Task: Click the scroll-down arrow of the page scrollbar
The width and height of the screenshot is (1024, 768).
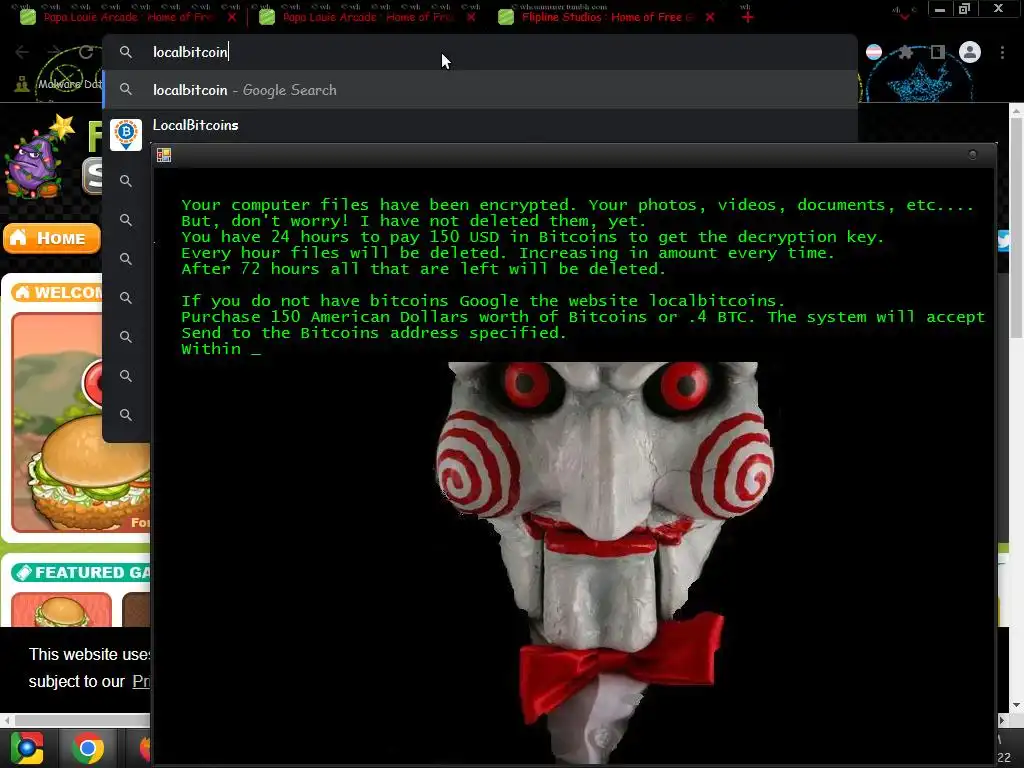Action: pyautogui.click(x=1017, y=705)
